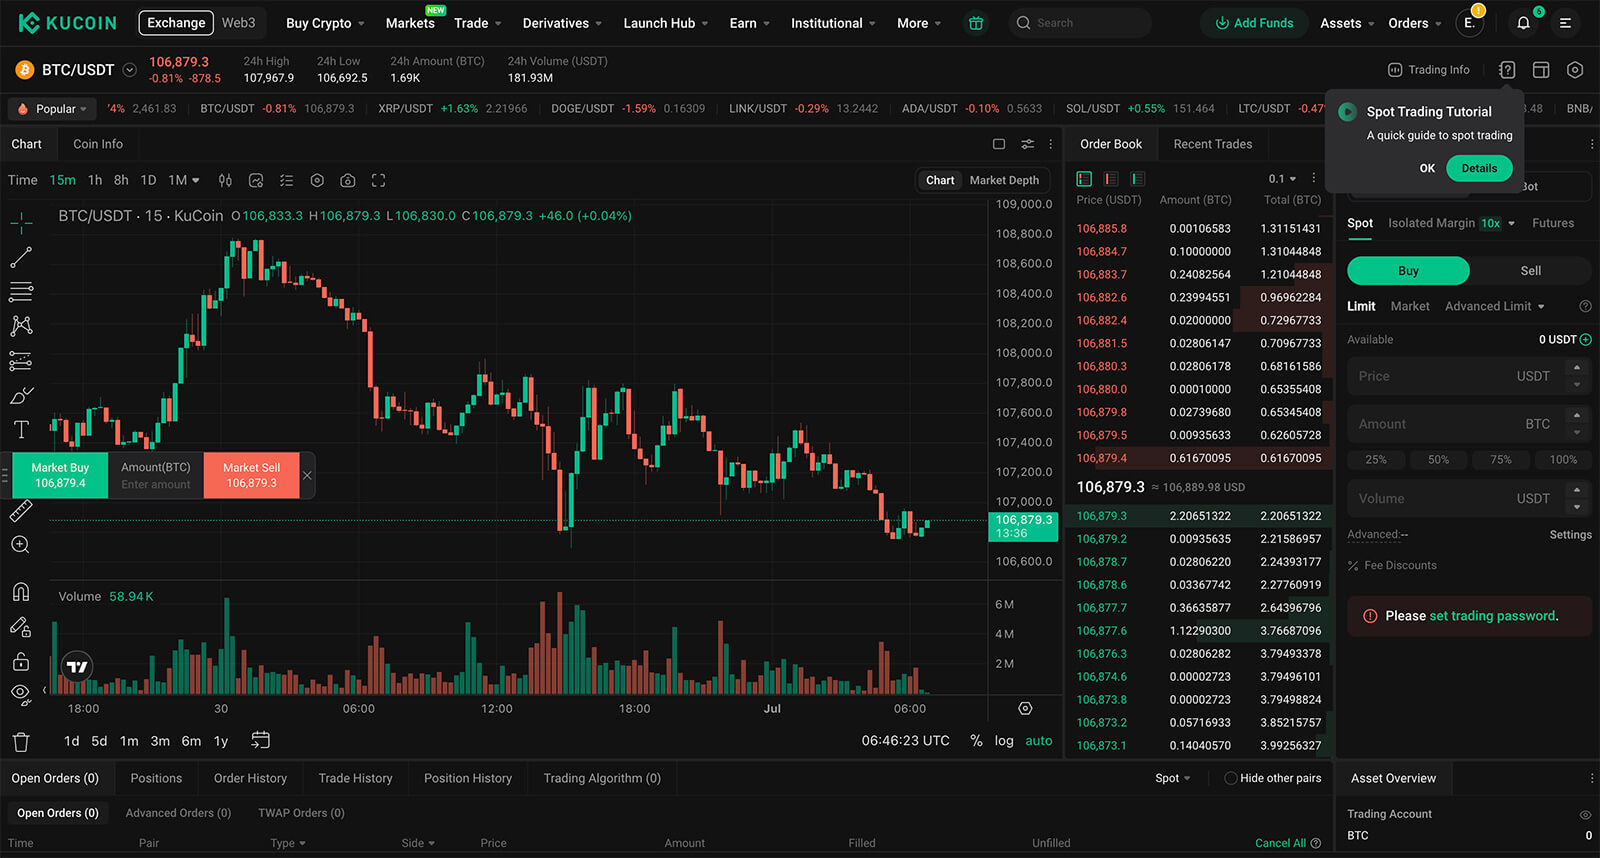Select the ruler measure tool
The width and height of the screenshot is (1600, 858).
click(x=21, y=512)
